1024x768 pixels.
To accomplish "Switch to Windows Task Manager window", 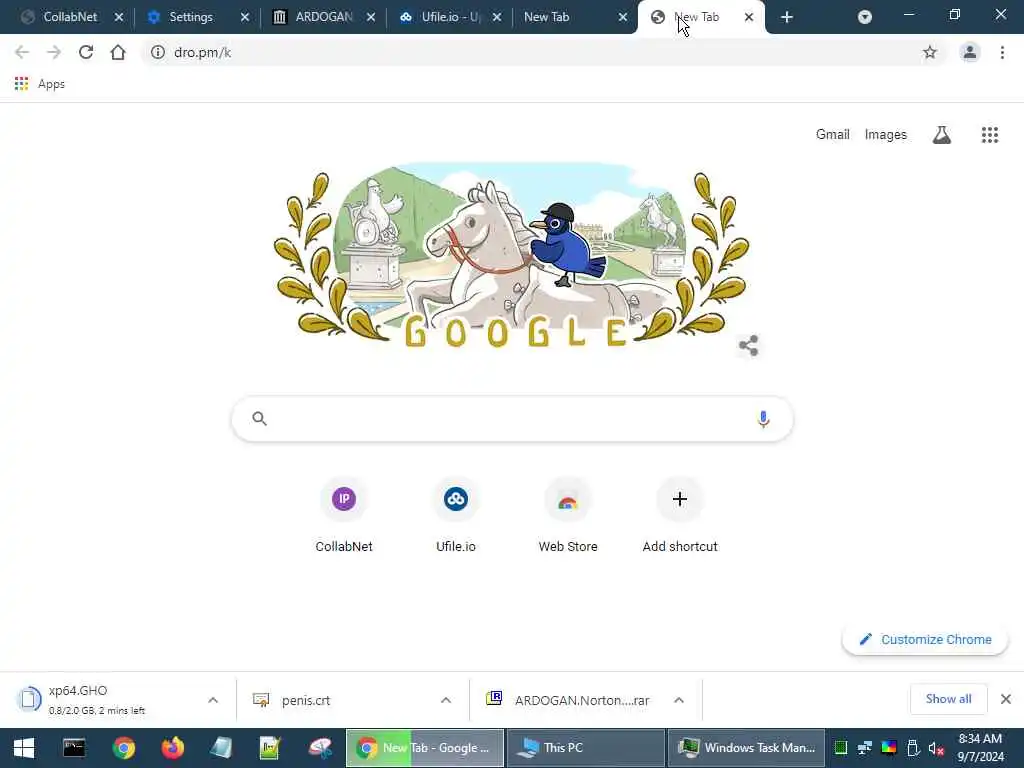I will (x=746, y=748).
